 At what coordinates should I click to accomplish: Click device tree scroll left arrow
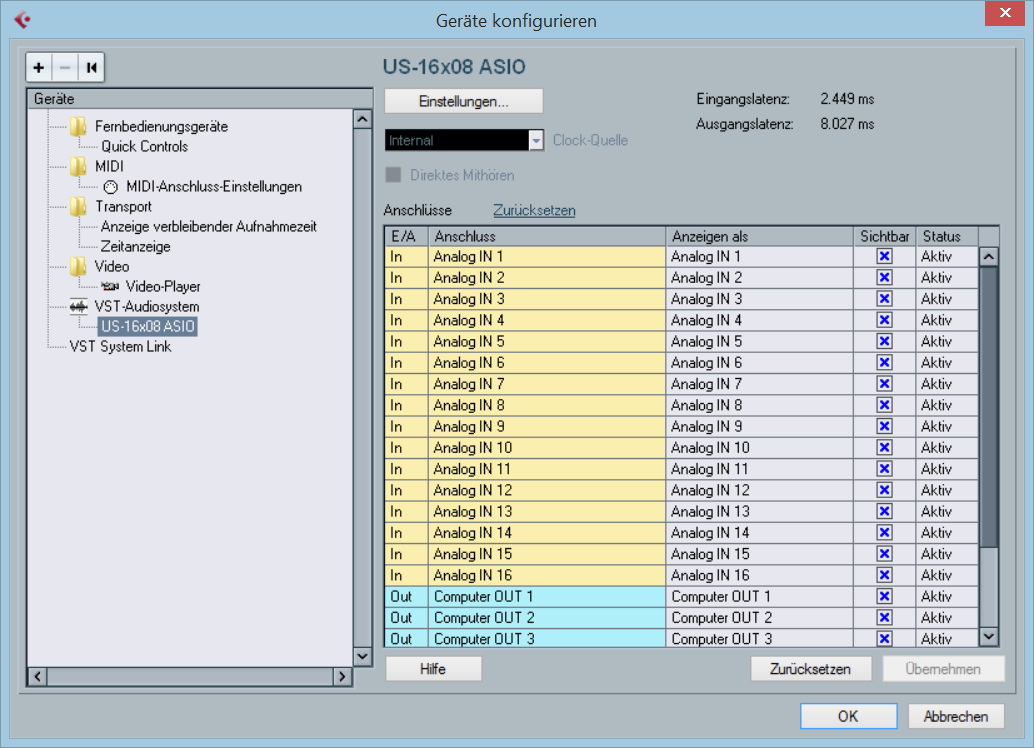[38, 676]
